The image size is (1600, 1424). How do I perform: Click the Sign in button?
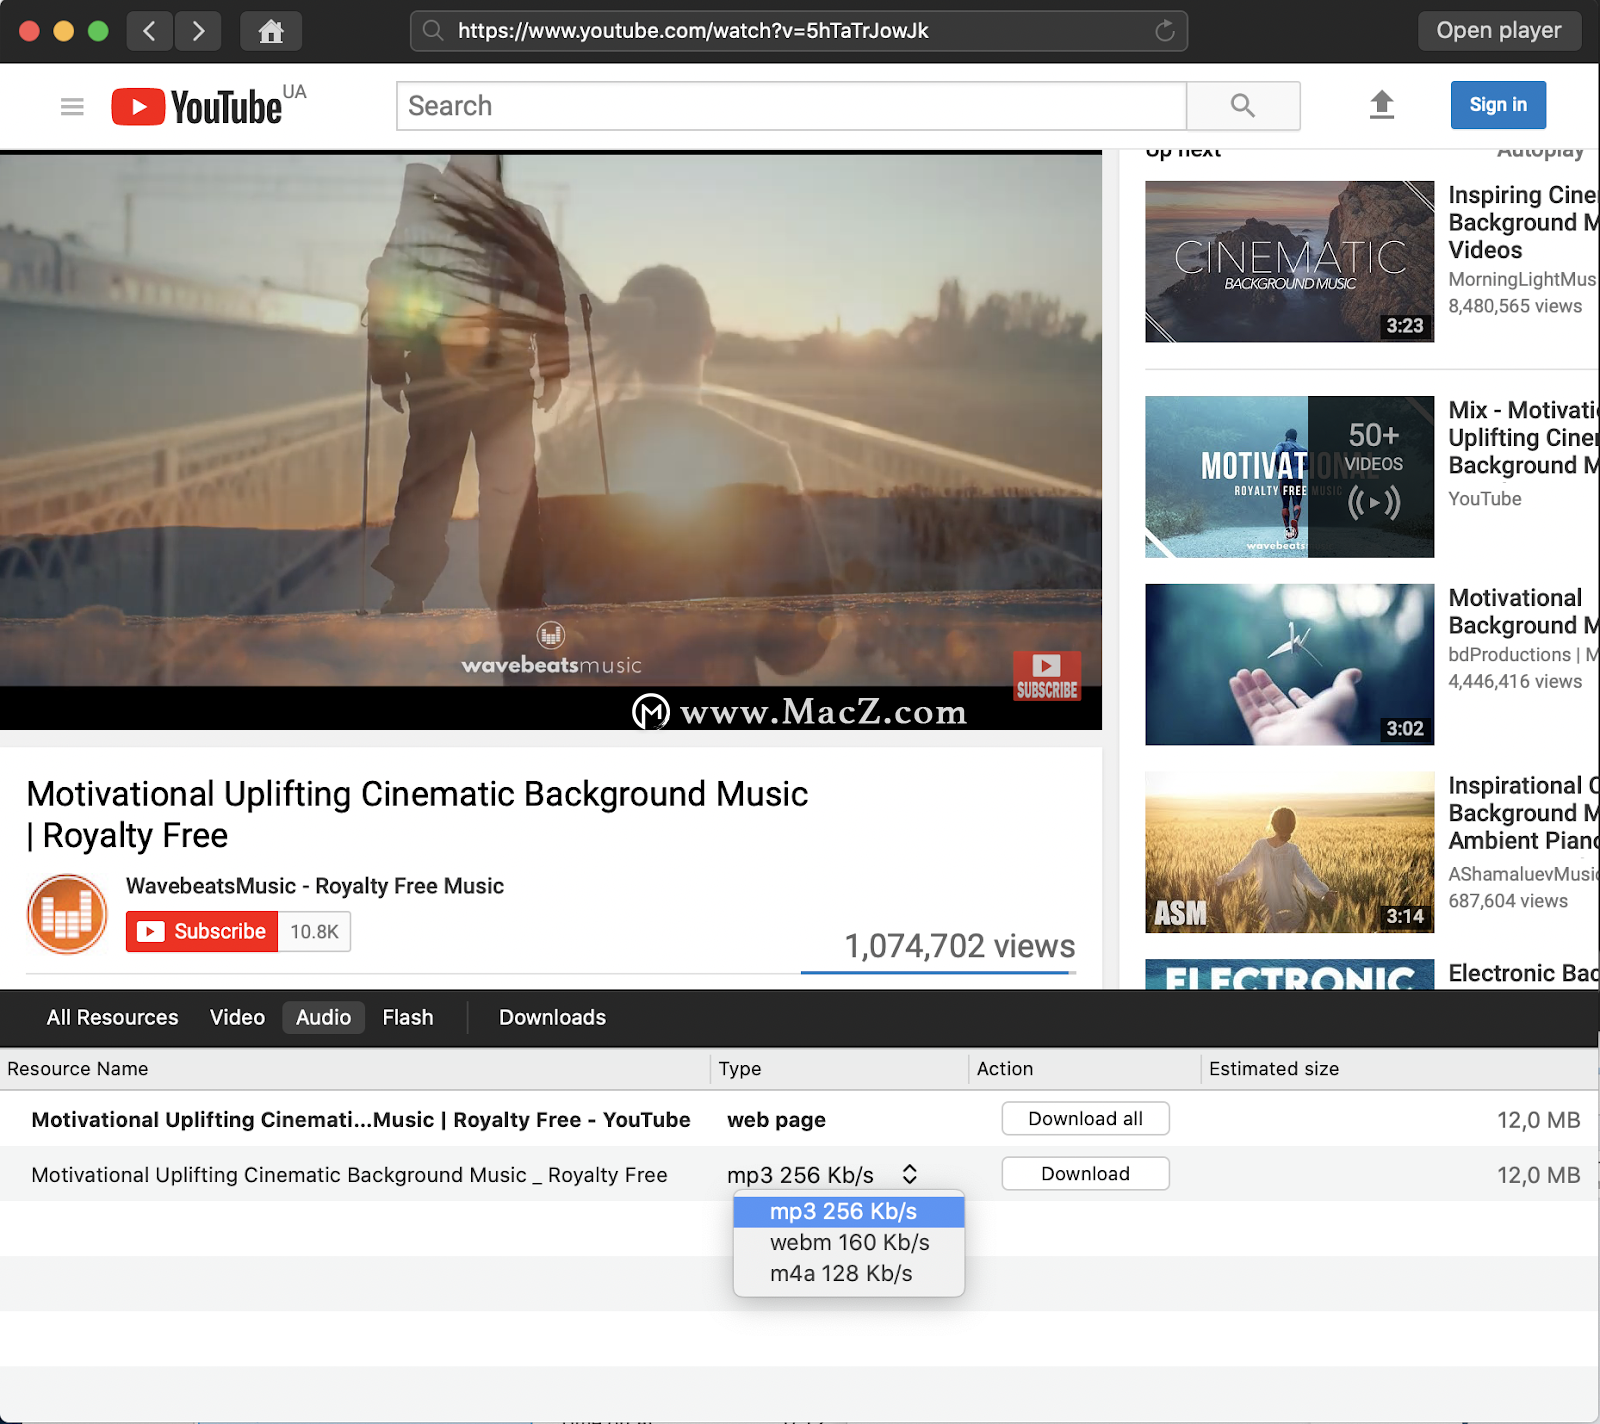1498,104
